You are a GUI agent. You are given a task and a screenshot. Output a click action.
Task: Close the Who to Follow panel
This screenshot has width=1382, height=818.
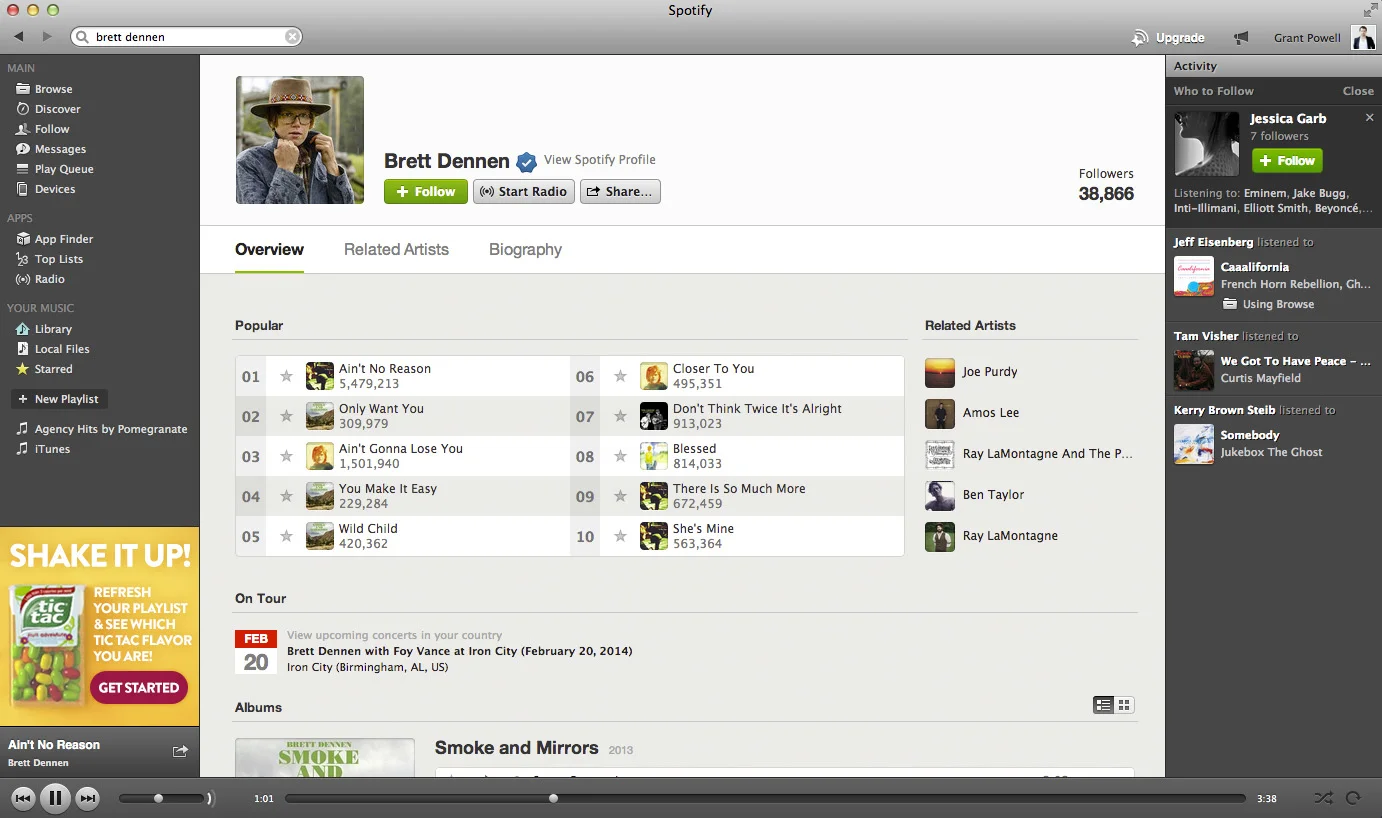click(1358, 91)
